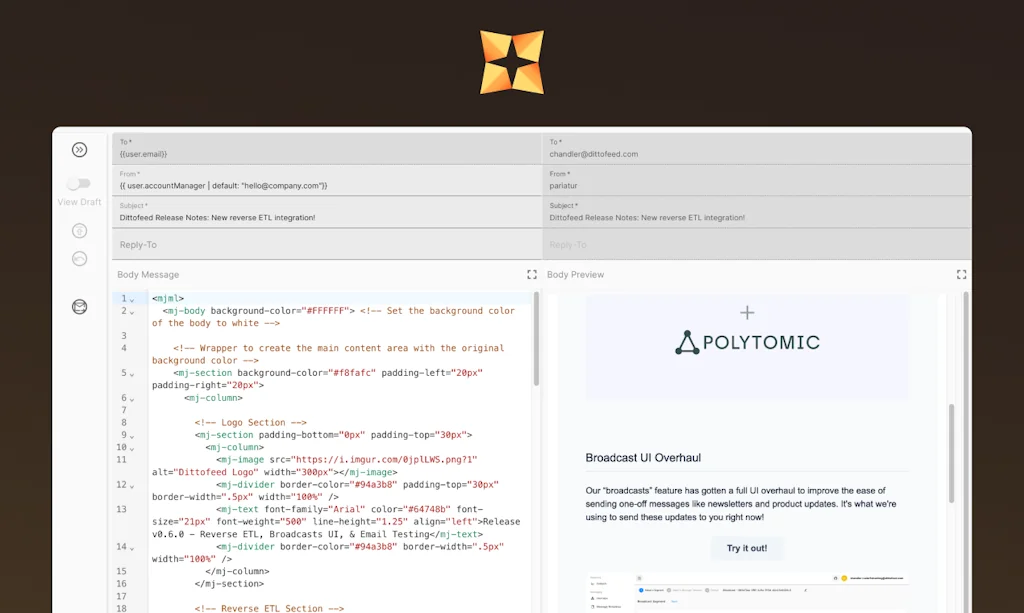Click the publish icon in the left sidebar
The width and height of the screenshot is (1024, 613).
pyautogui.click(x=79, y=230)
